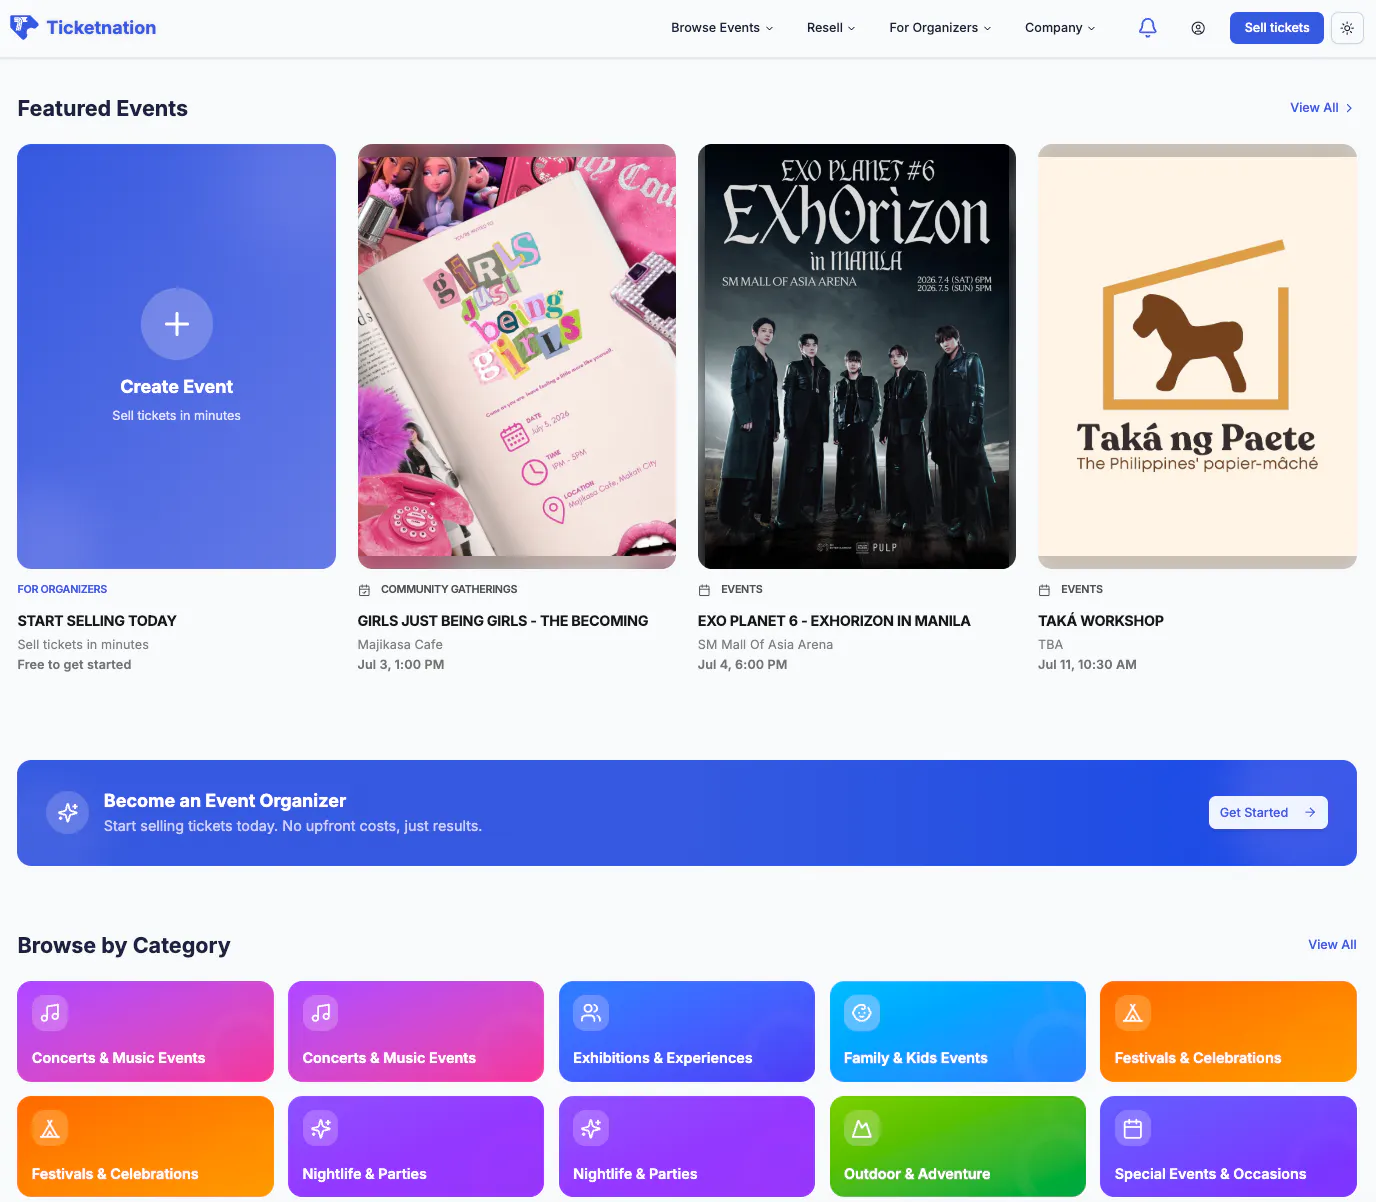The width and height of the screenshot is (1376, 1202).
Task: Click the calendar icon above Taká Workshop title
Action: [x=1045, y=590]
